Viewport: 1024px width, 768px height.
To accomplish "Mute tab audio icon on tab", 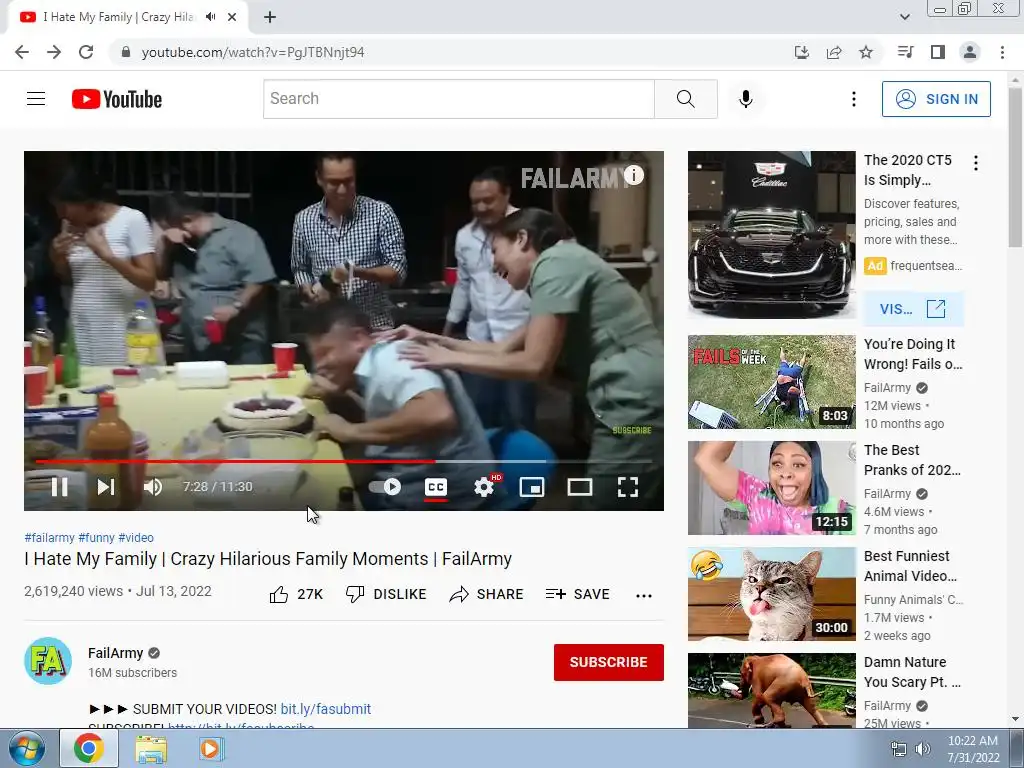I will click(x=210, y=17).
